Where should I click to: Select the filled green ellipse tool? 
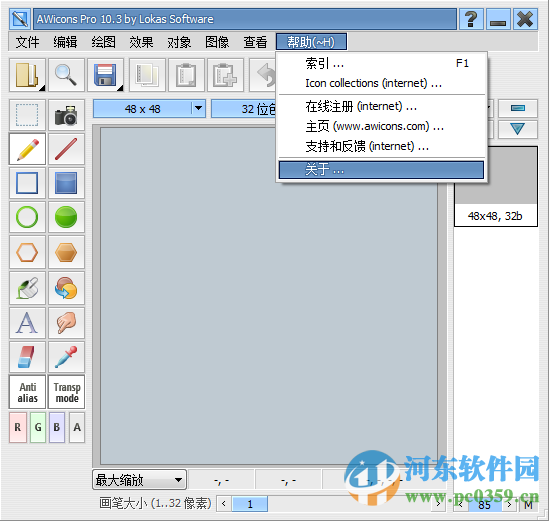pyautogui.click(x=66, y=217)
